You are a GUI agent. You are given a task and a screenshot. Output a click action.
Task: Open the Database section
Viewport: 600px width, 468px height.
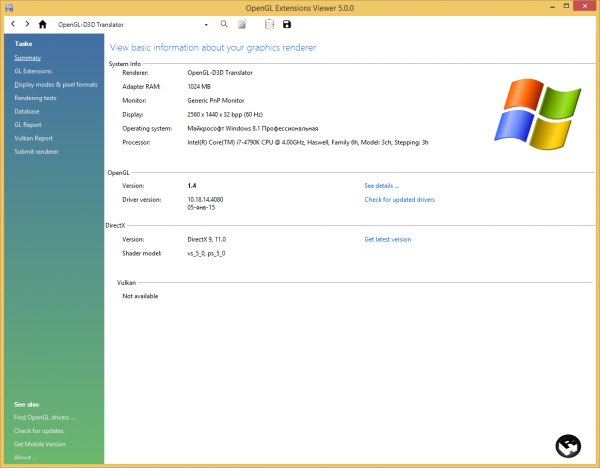pyautogui.click(x=27, y=111)
